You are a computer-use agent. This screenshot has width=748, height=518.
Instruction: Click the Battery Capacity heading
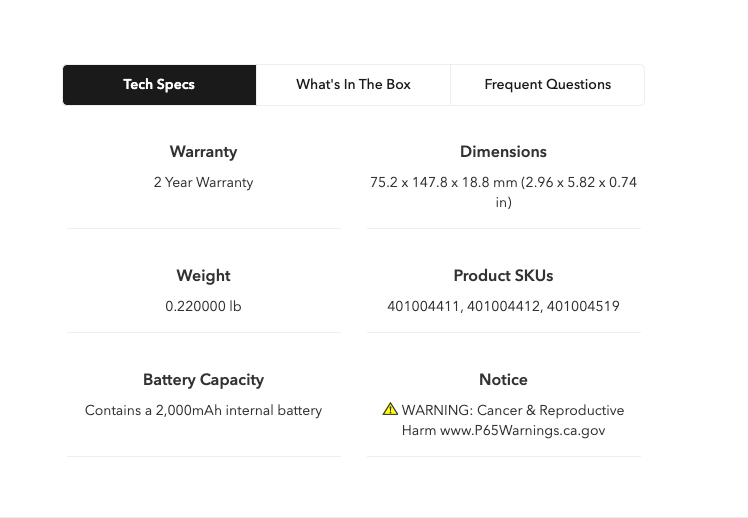203,380
